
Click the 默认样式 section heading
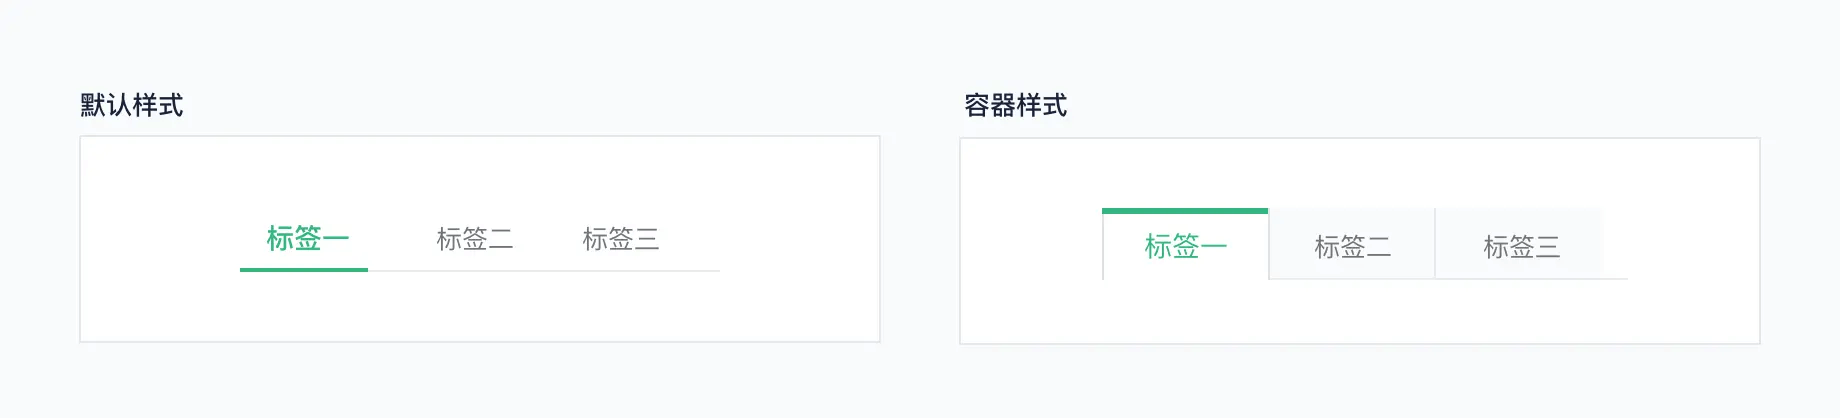132,105
